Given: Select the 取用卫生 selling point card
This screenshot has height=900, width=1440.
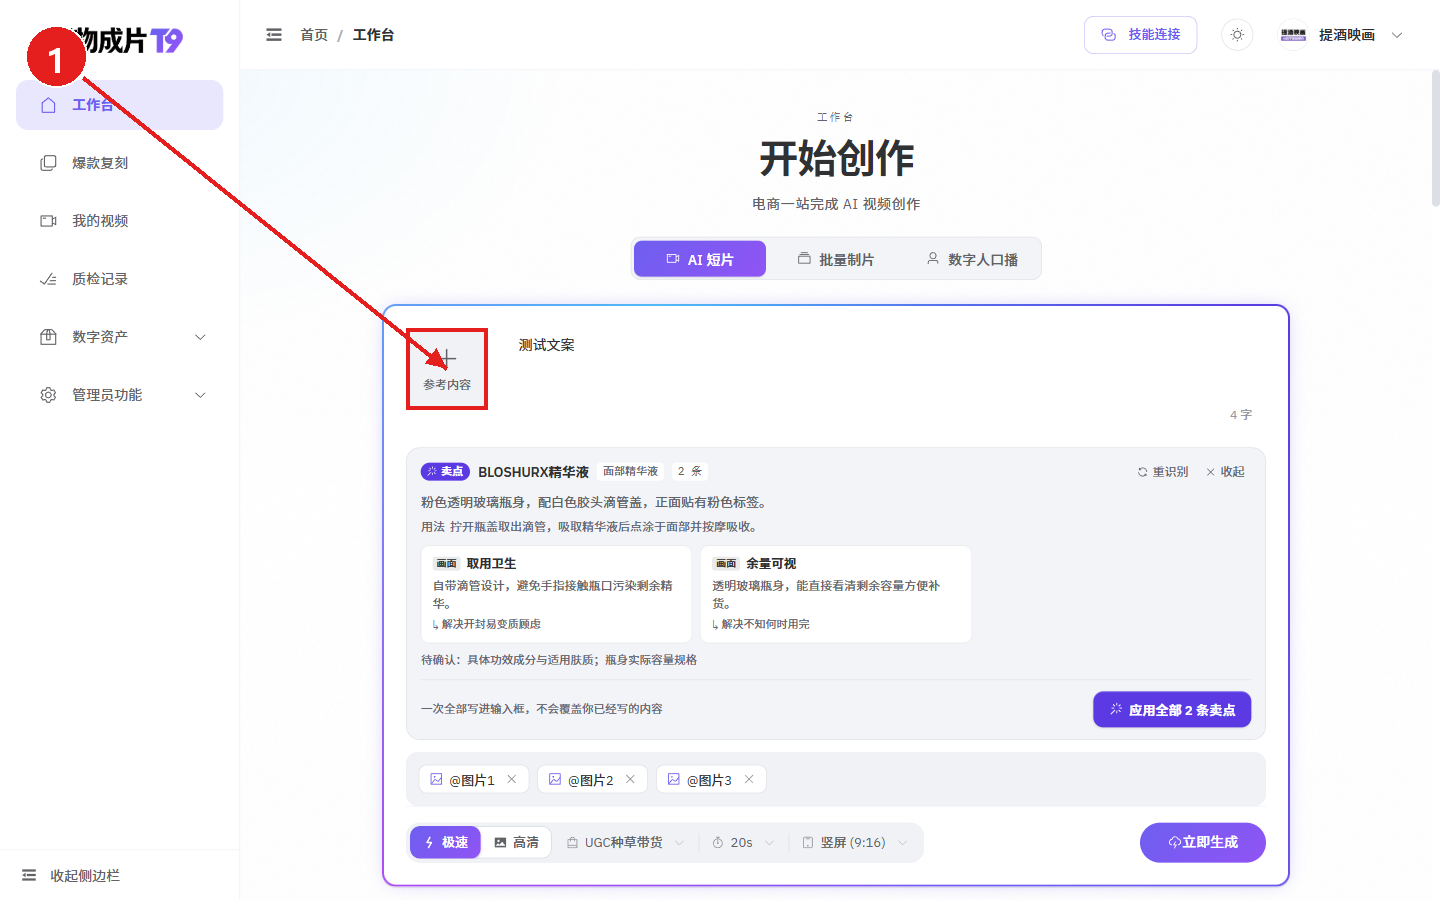Looking at the screenshot, I should (x=556, y=594).
